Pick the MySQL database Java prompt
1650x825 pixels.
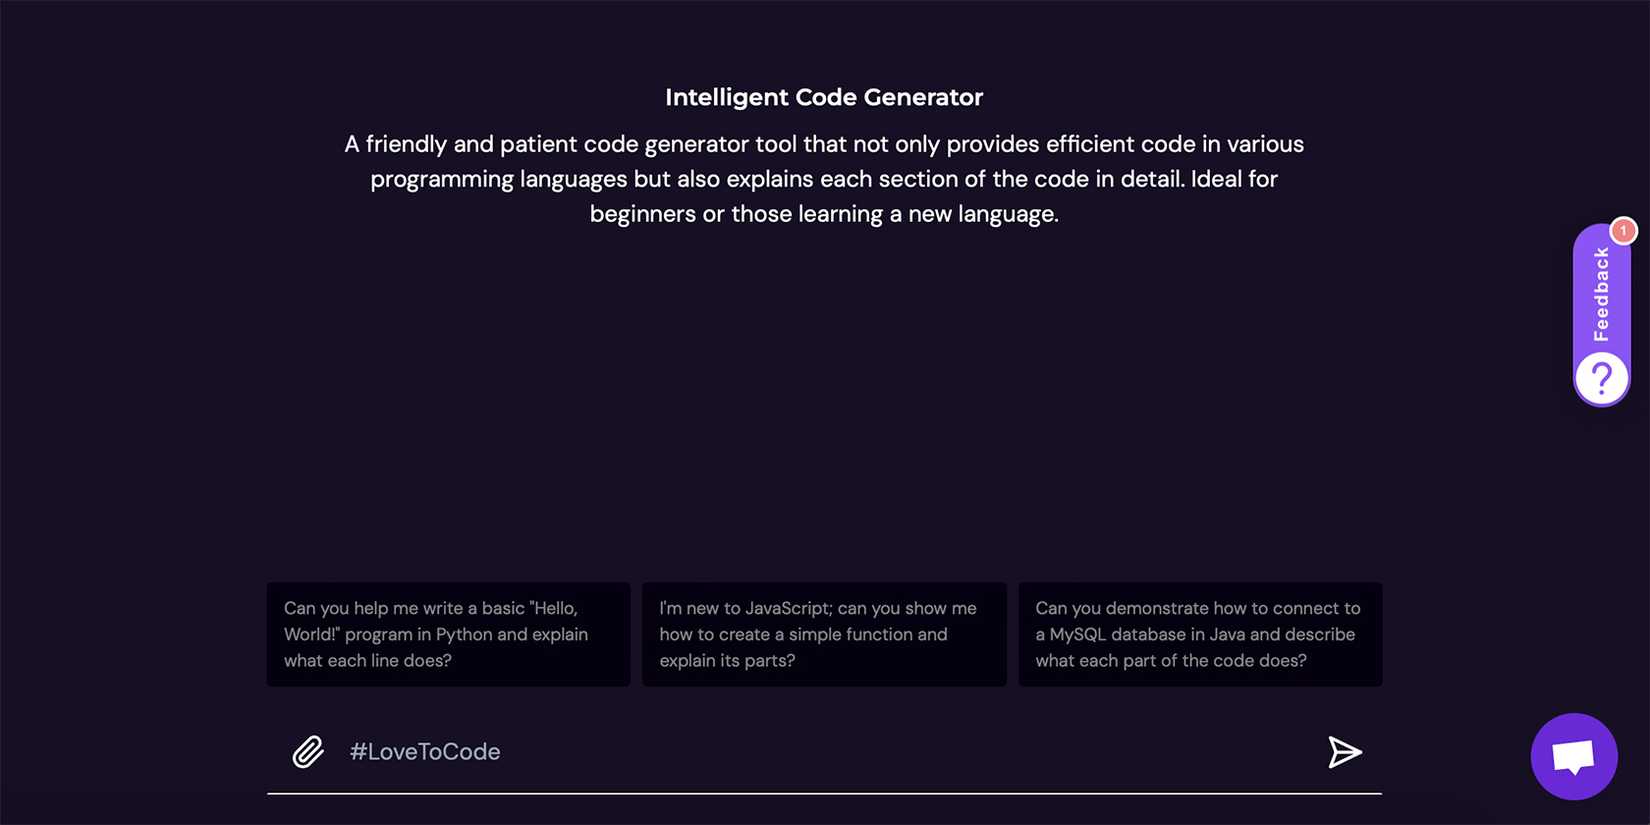tap(1199, 634)
